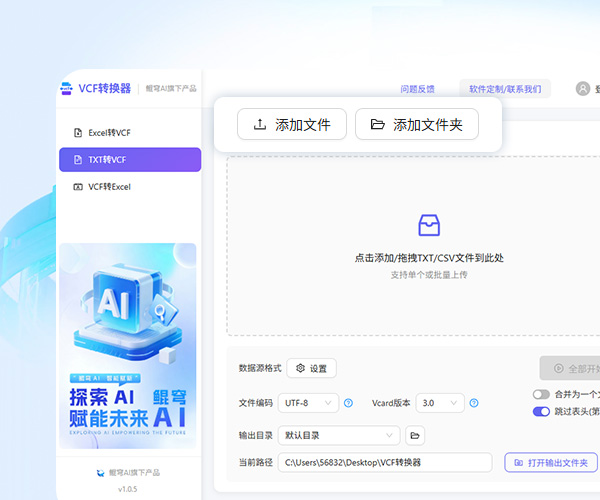Screen dimensions: 600x500
Task: Click the 鲲穹AI旗下产品 footer logo
Action: tap(101, 473)
